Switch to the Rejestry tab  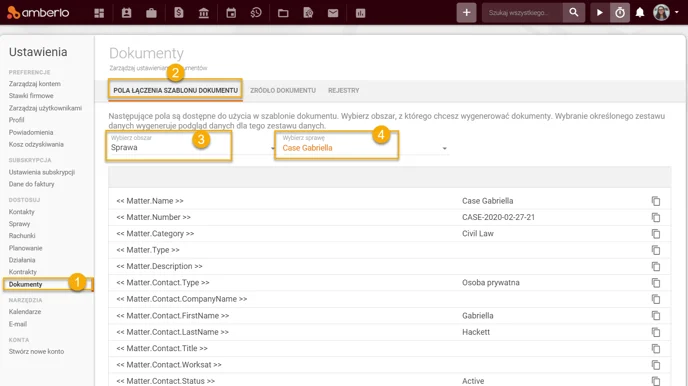(x=344, y=90)
